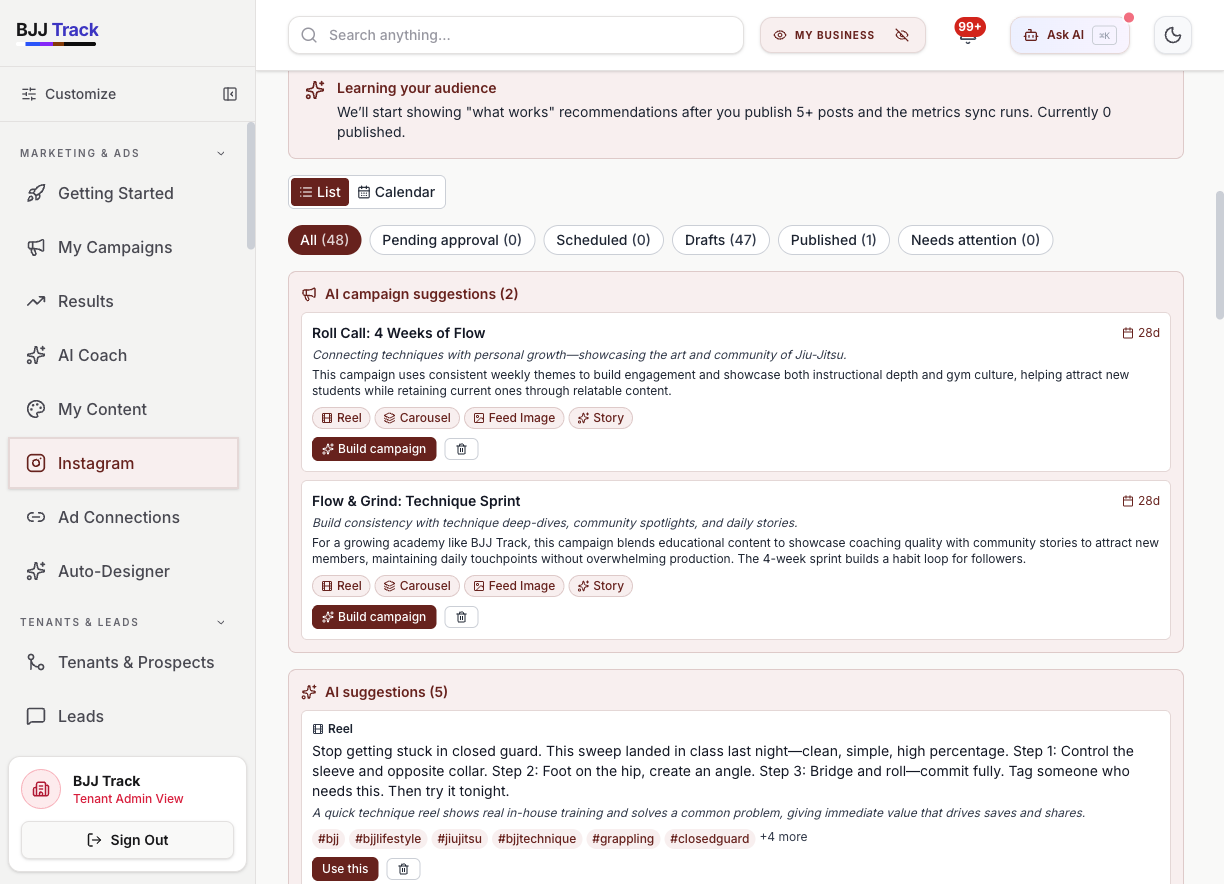Filter by Pending approval (0)
Screen dimensions: 1224x884
[452, 240]
